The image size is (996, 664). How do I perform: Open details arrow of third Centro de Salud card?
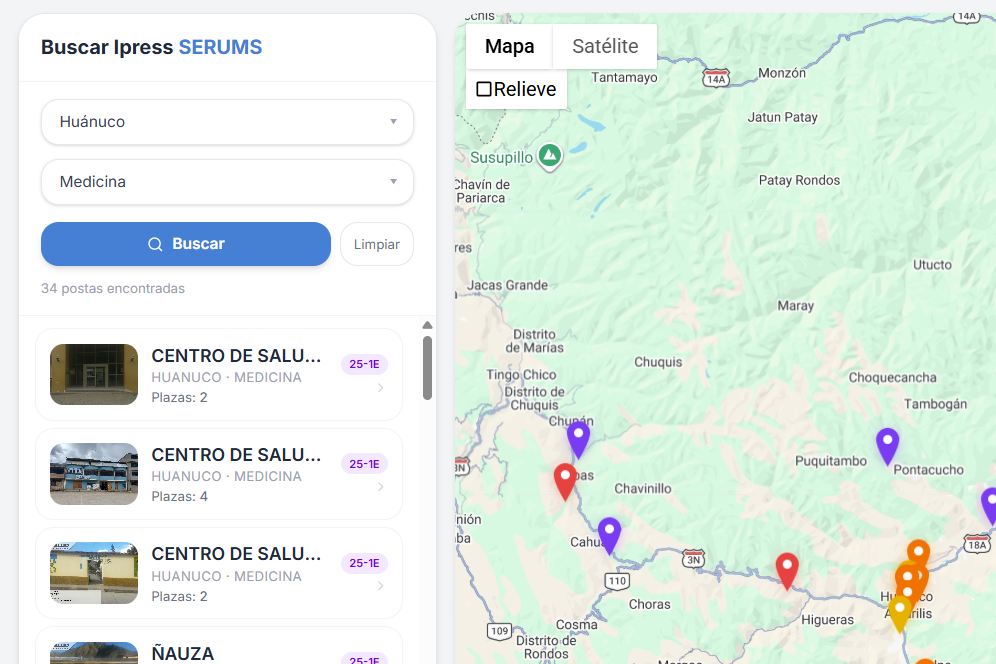(x=380, y=586)
